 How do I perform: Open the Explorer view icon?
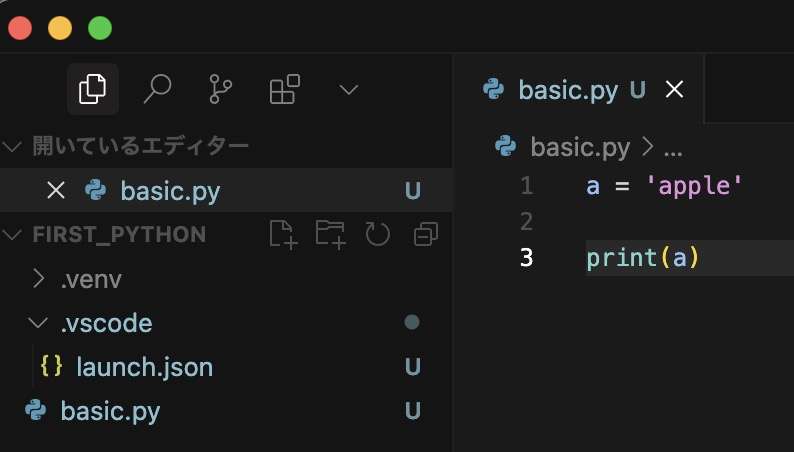93,89
